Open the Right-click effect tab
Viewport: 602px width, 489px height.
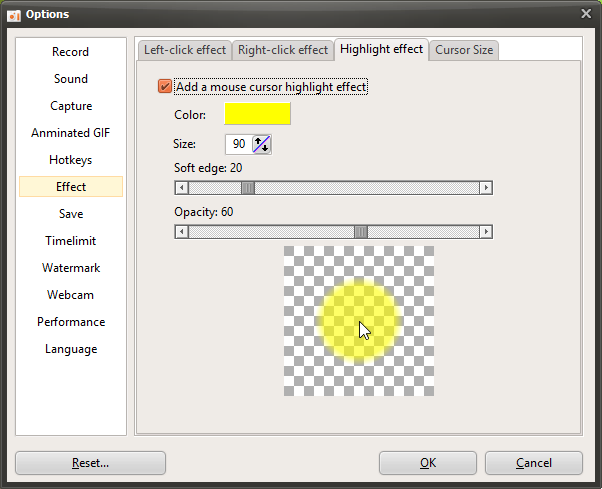[x=283, y=50]
